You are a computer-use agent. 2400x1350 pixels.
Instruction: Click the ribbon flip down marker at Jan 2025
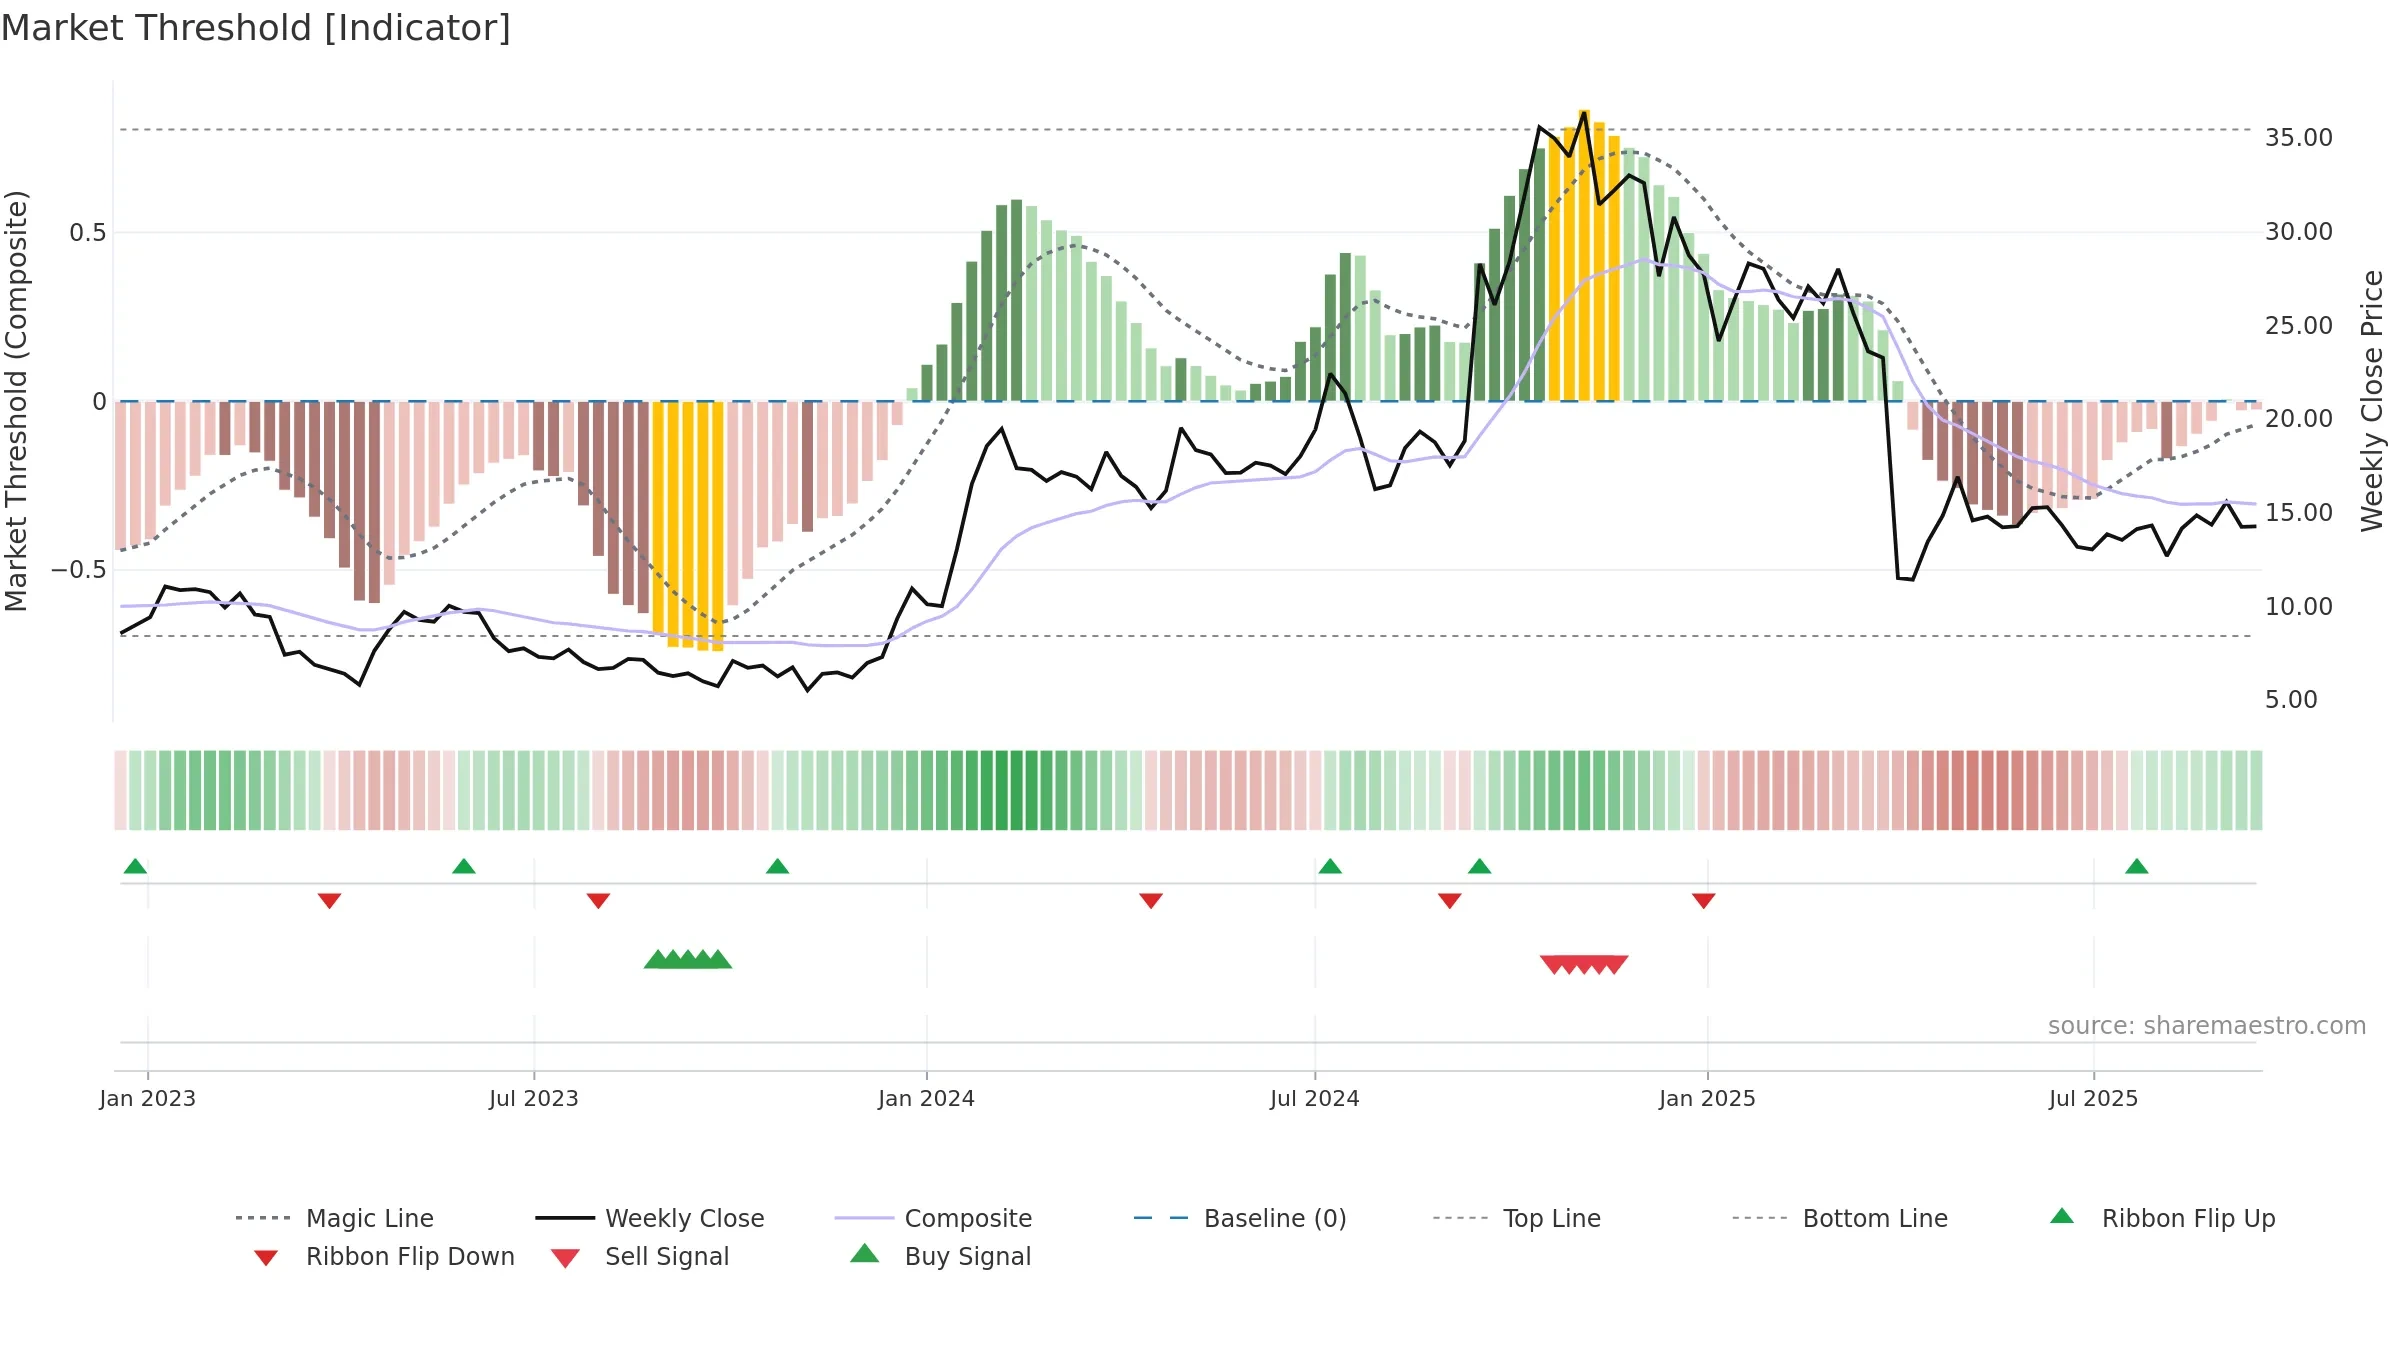click(1704, 901)
